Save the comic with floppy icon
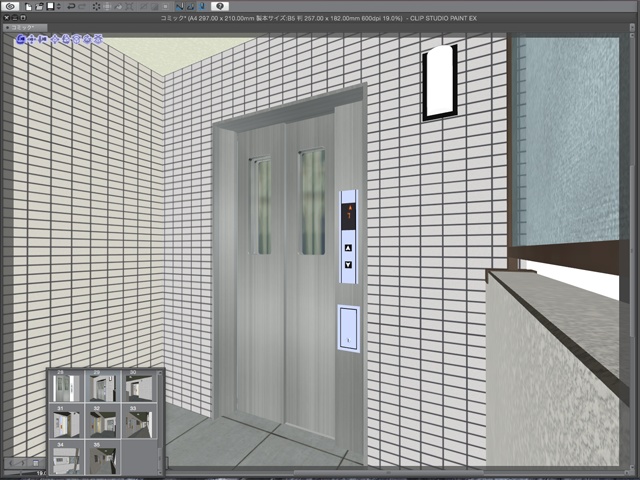640x480 pixels. (50, 7)
